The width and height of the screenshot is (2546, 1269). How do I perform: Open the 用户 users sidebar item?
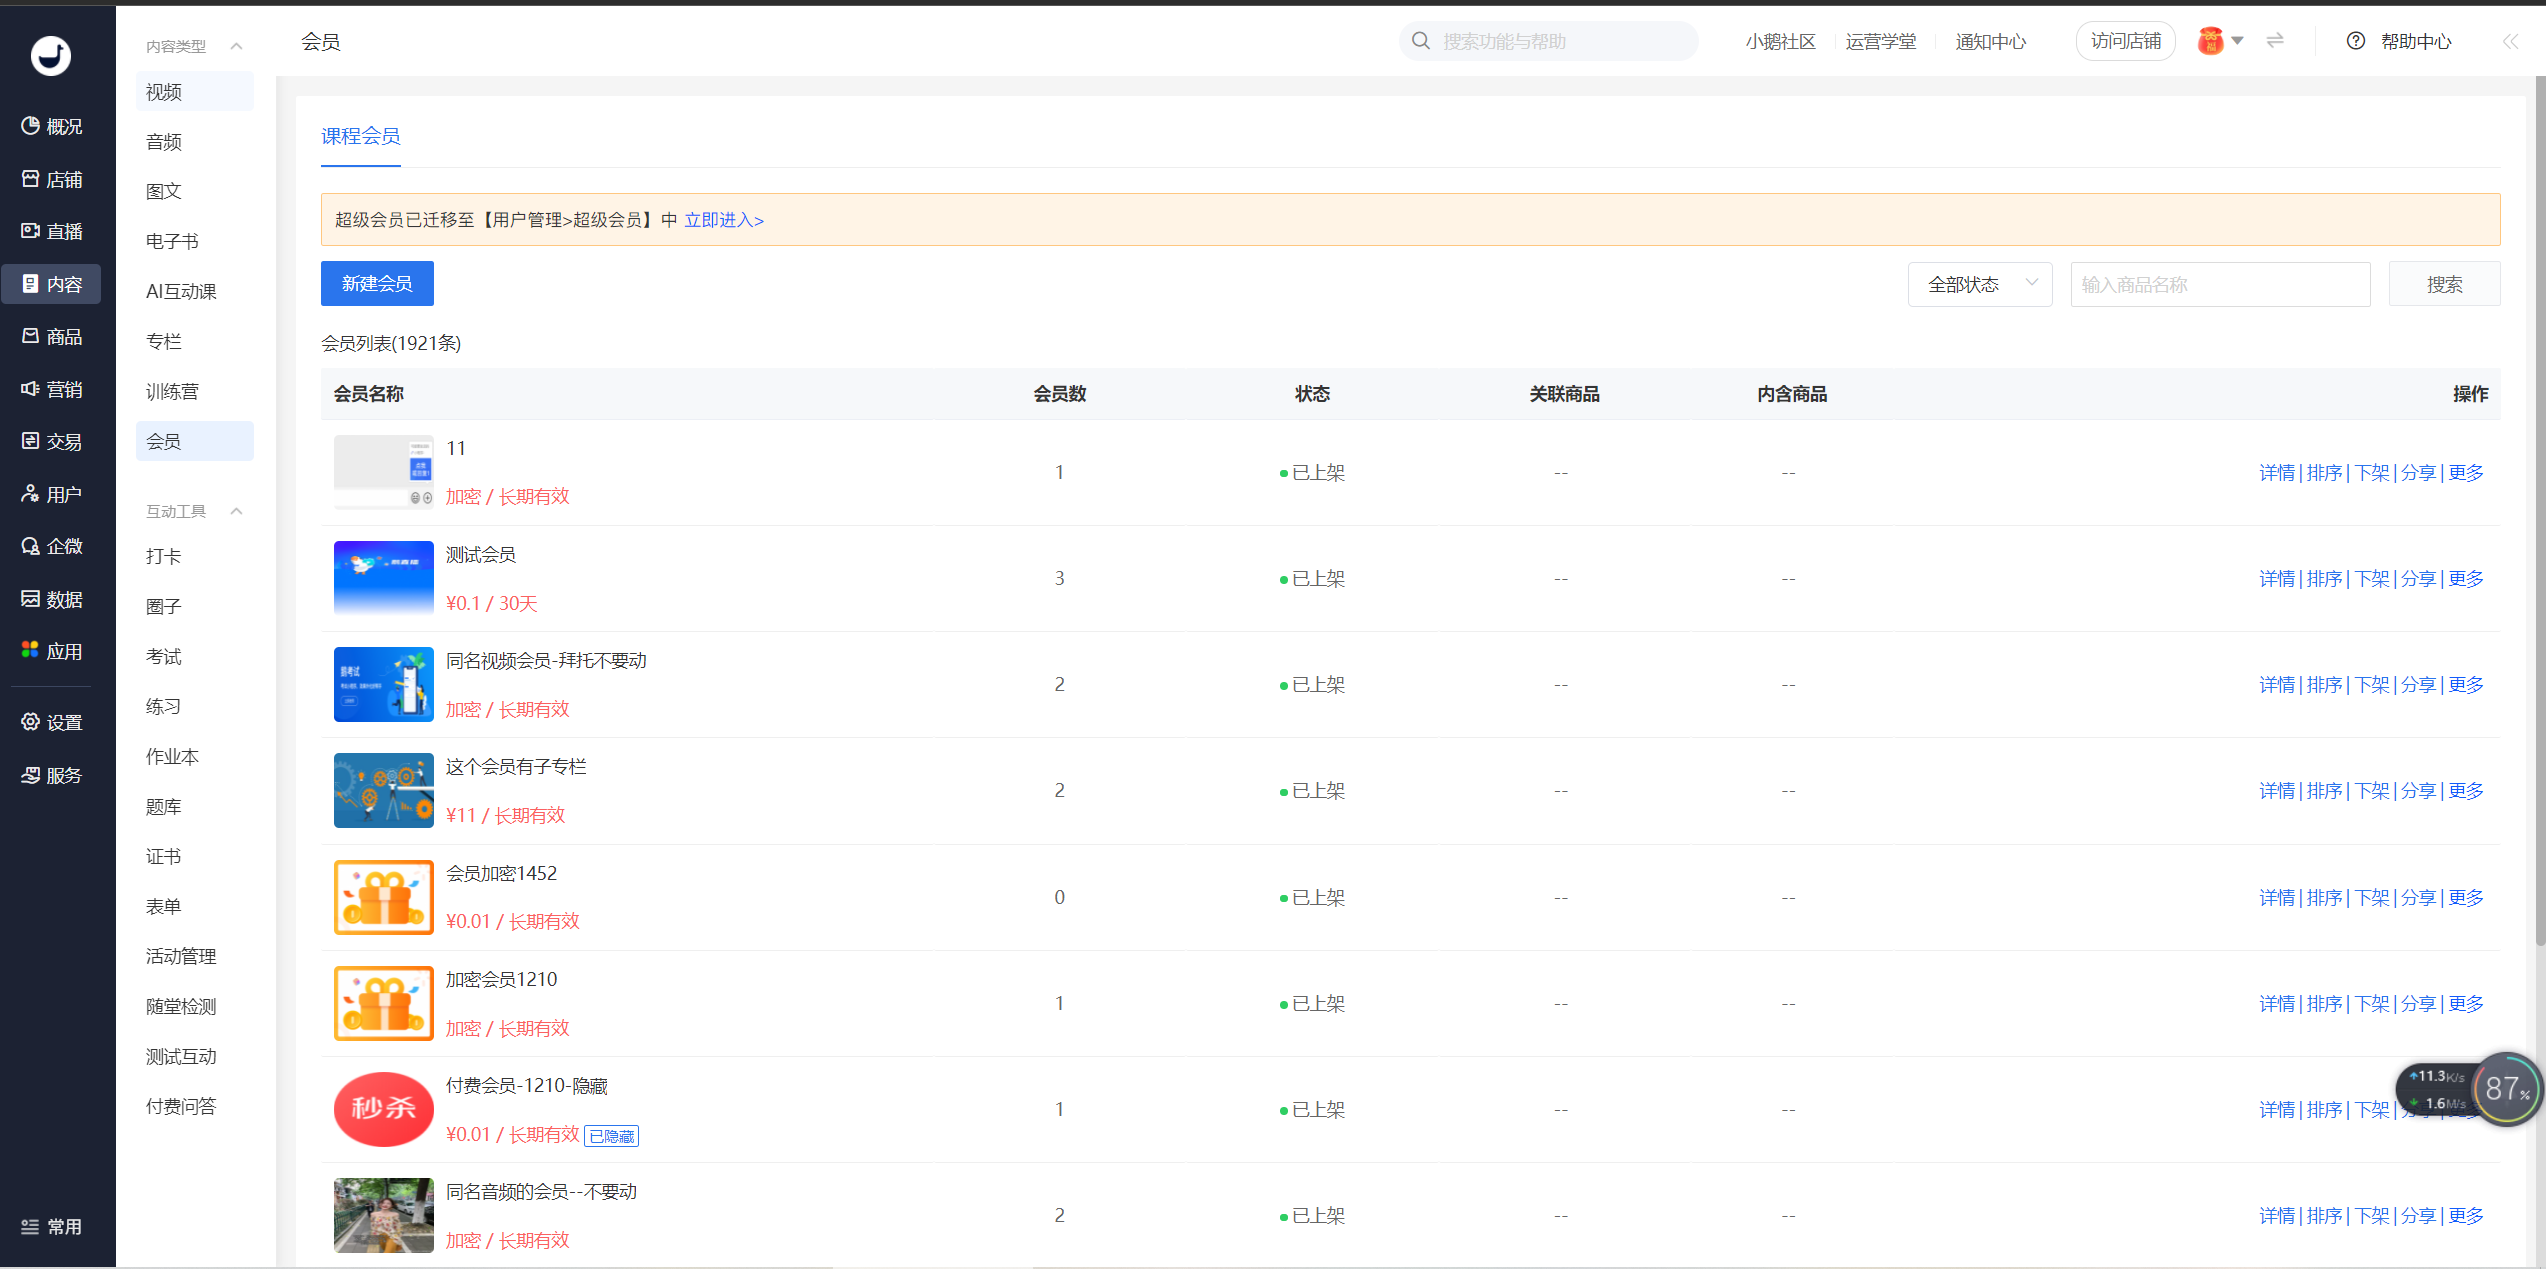[52, 494]
